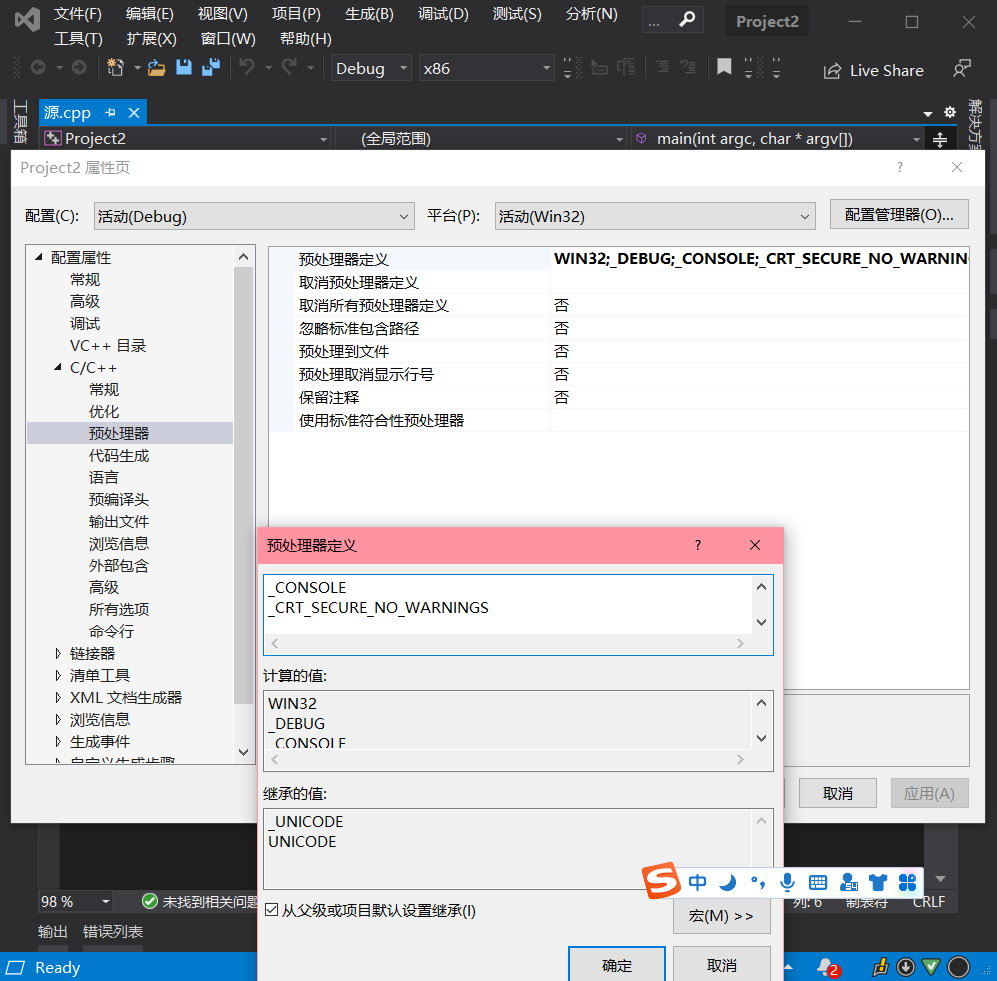Click the undo arrow icon
This screenshot has width=997, height=981.
(x=247, y=67)
